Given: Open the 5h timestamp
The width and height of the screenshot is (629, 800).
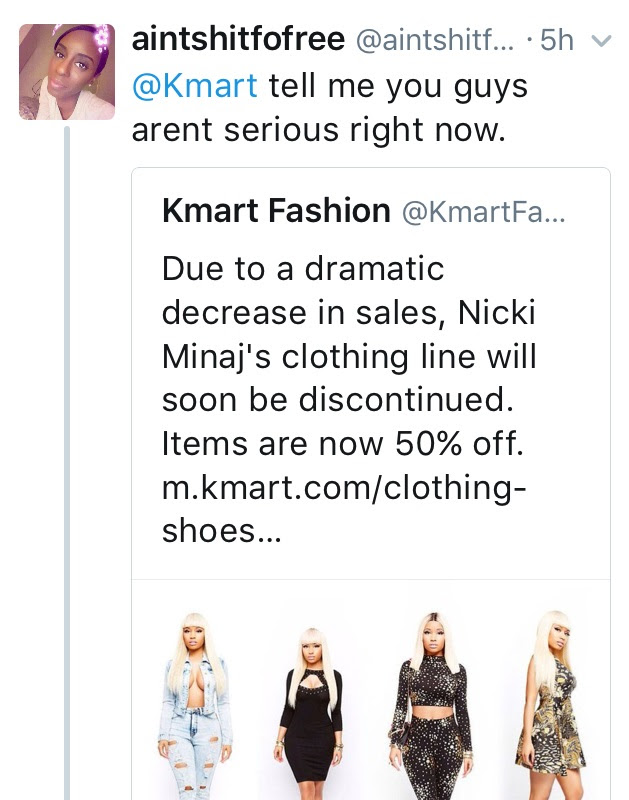Looking at the screenshot, I should tap(556, 41).
